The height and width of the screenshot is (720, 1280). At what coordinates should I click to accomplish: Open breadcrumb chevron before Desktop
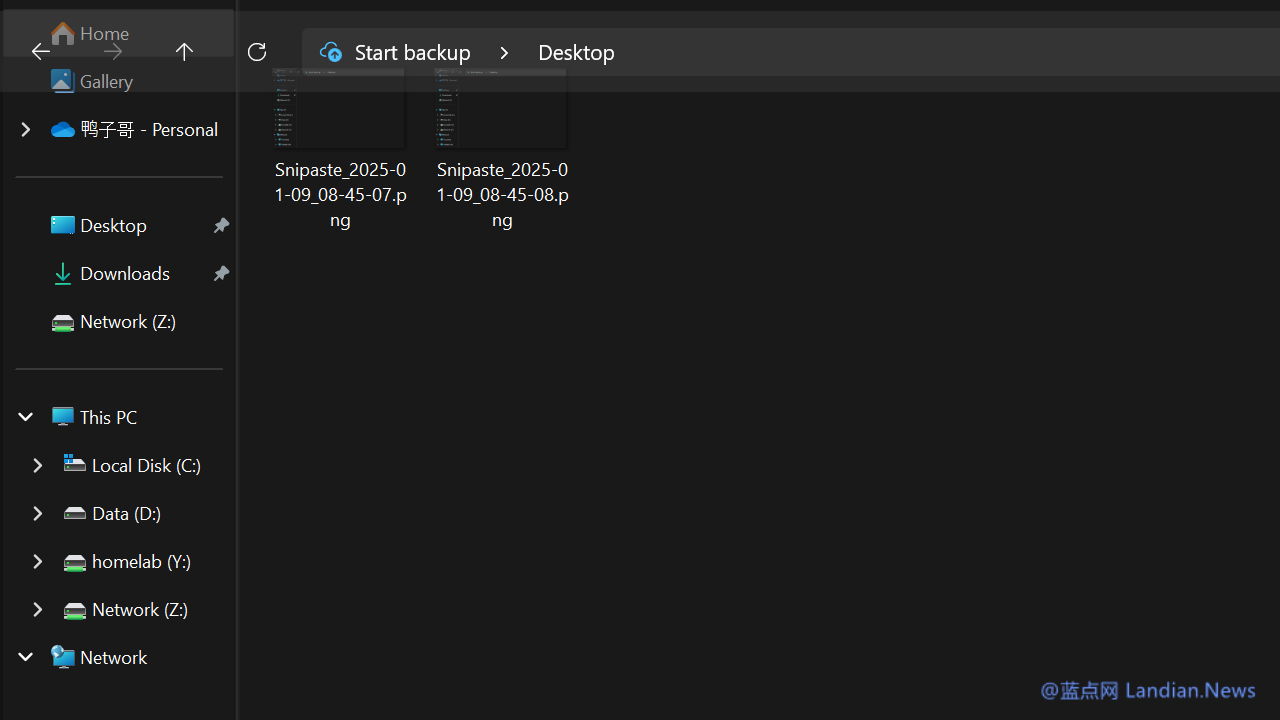click(504, 52)
